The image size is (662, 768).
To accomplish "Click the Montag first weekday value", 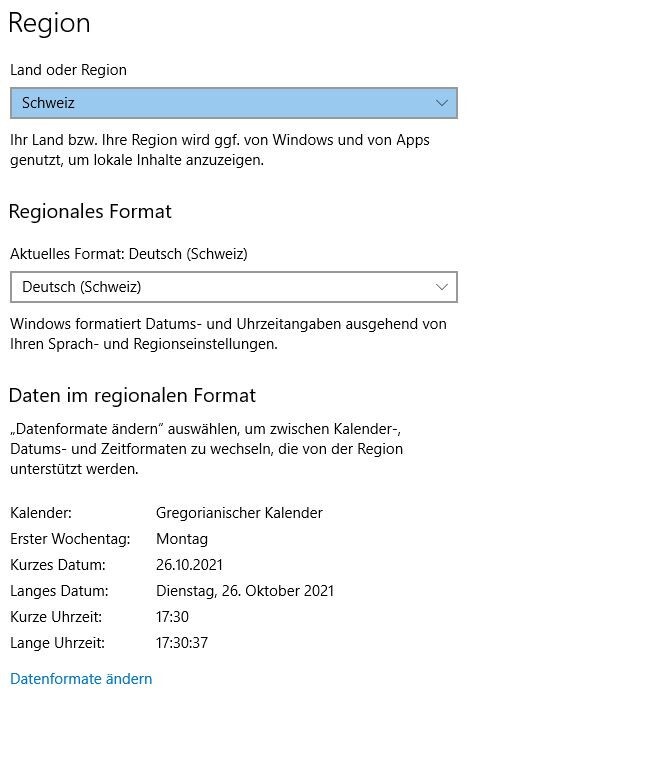I will tap(182, 539).
